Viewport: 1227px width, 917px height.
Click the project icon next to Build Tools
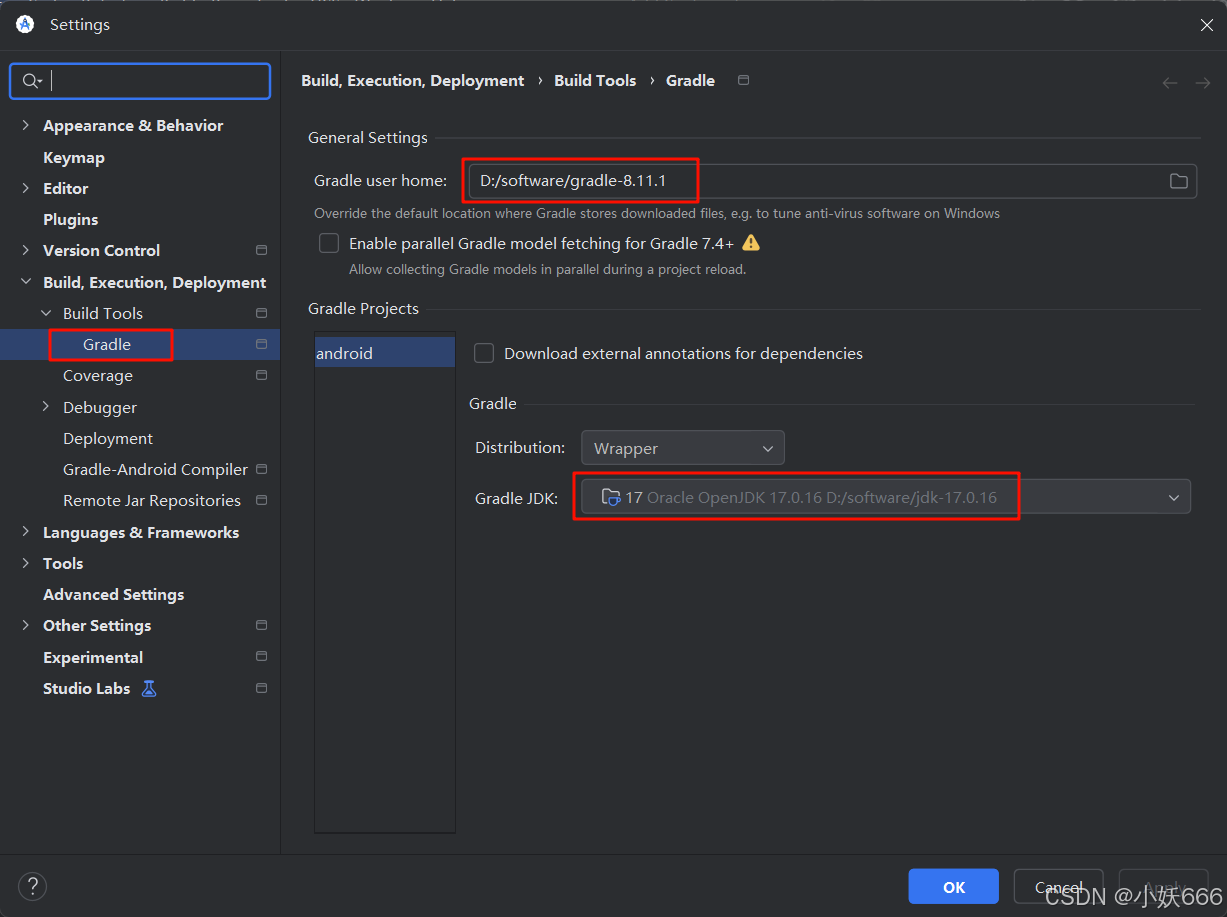pyautogui.click(x=261, y=313)
